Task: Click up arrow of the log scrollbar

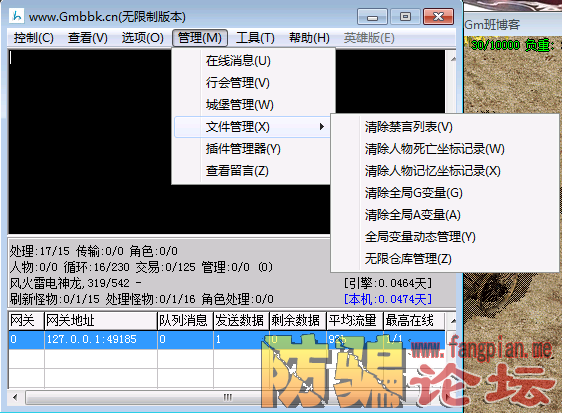Action: click(453, 58)
